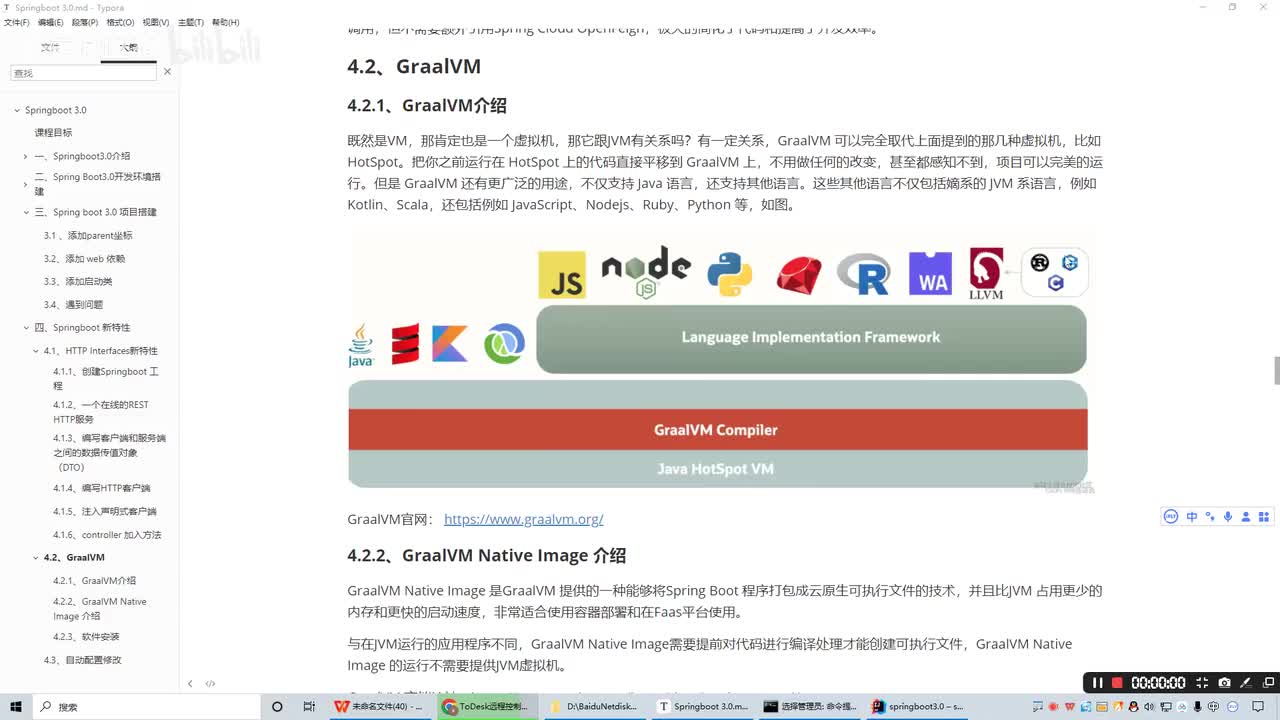Screen dimensions: 1280x720
Task: Pause the screen recording
Action: tap(1097, 683)
